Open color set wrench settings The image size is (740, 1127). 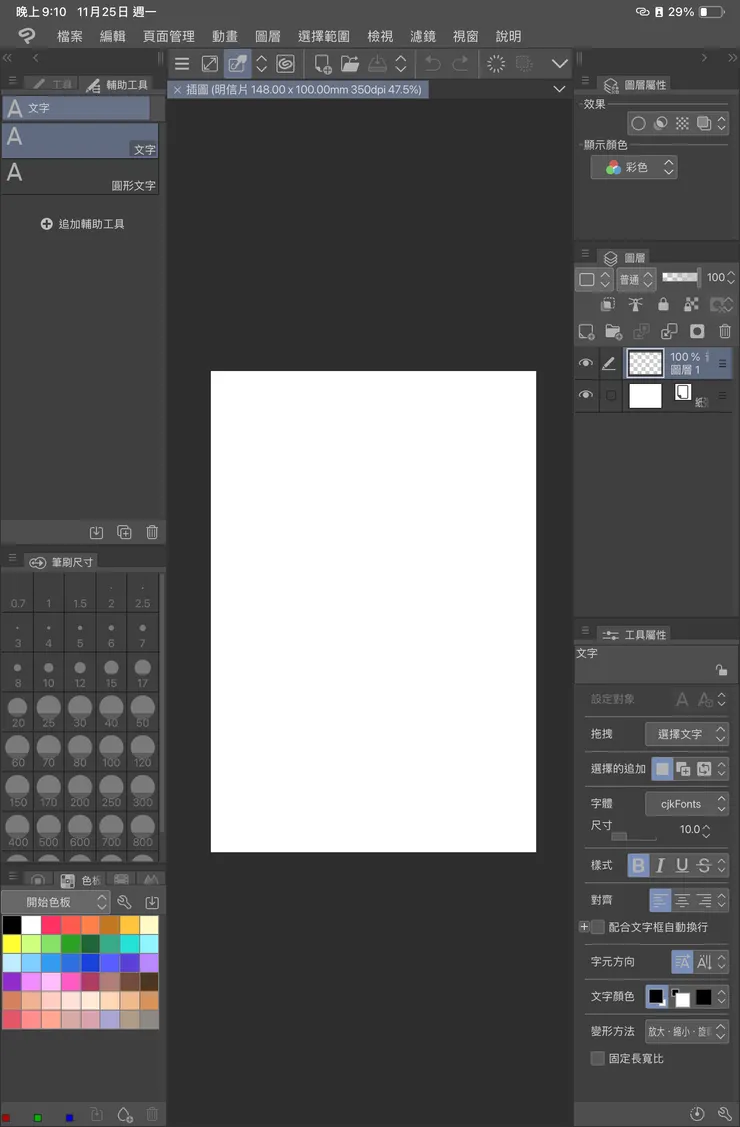click(x=124, y=902)
